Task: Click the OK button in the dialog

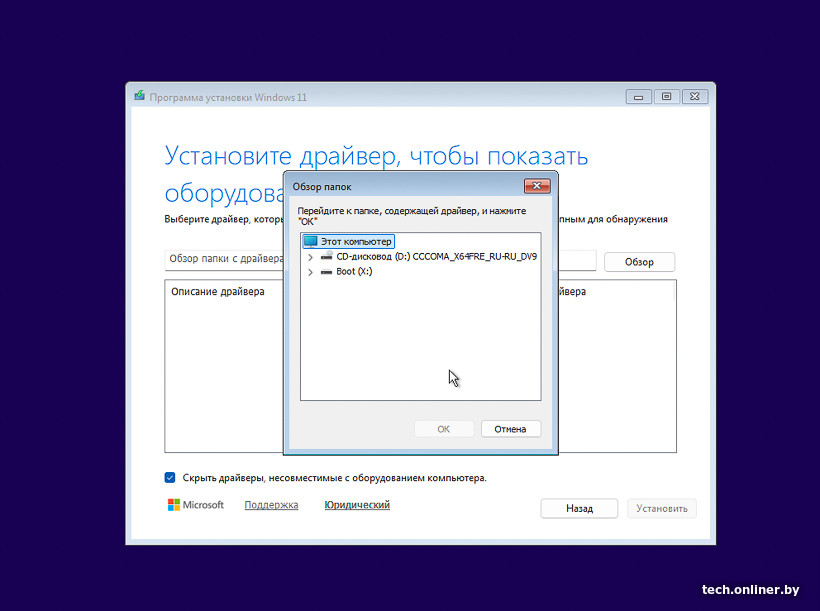Action: (x=443, y=429)
